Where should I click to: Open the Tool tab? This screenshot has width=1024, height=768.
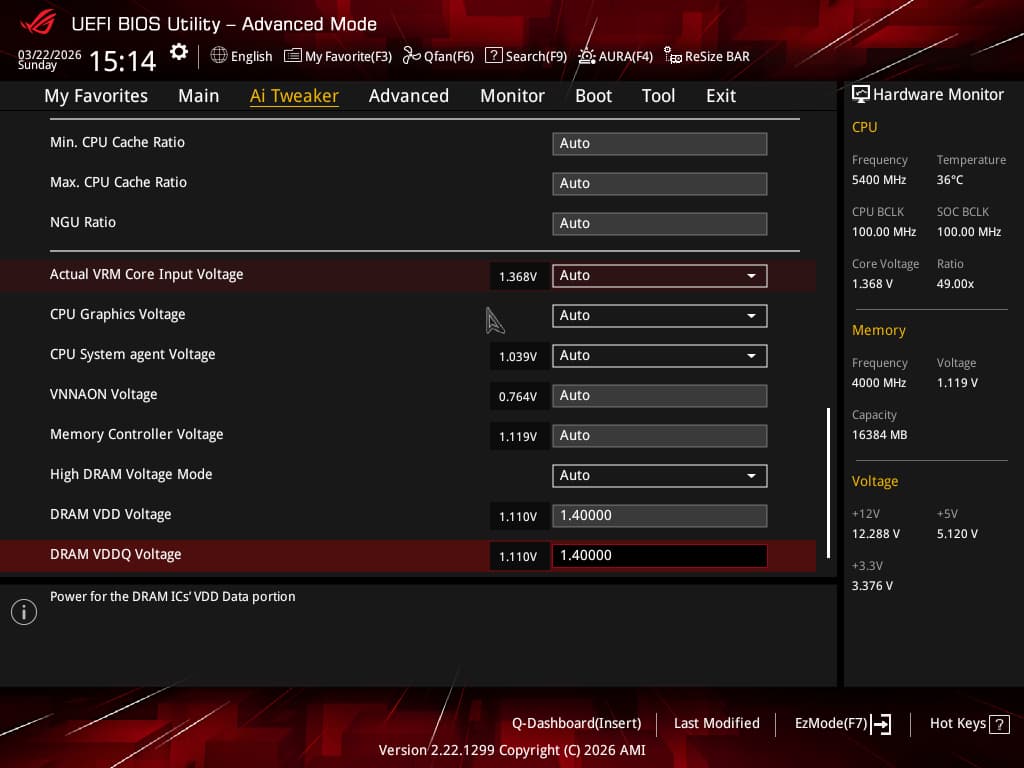click(658, 96)
